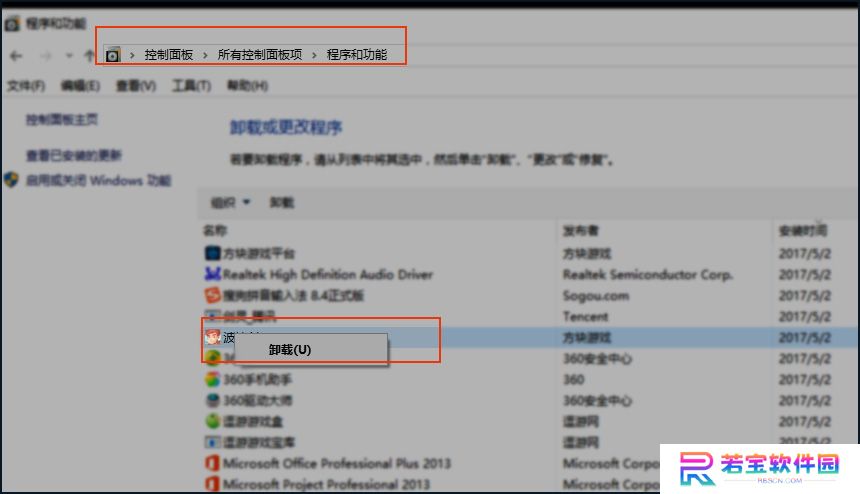Select Realtek High Definition Audio Driver row text
Screen dimensions: 860x494
pos(328,274)
